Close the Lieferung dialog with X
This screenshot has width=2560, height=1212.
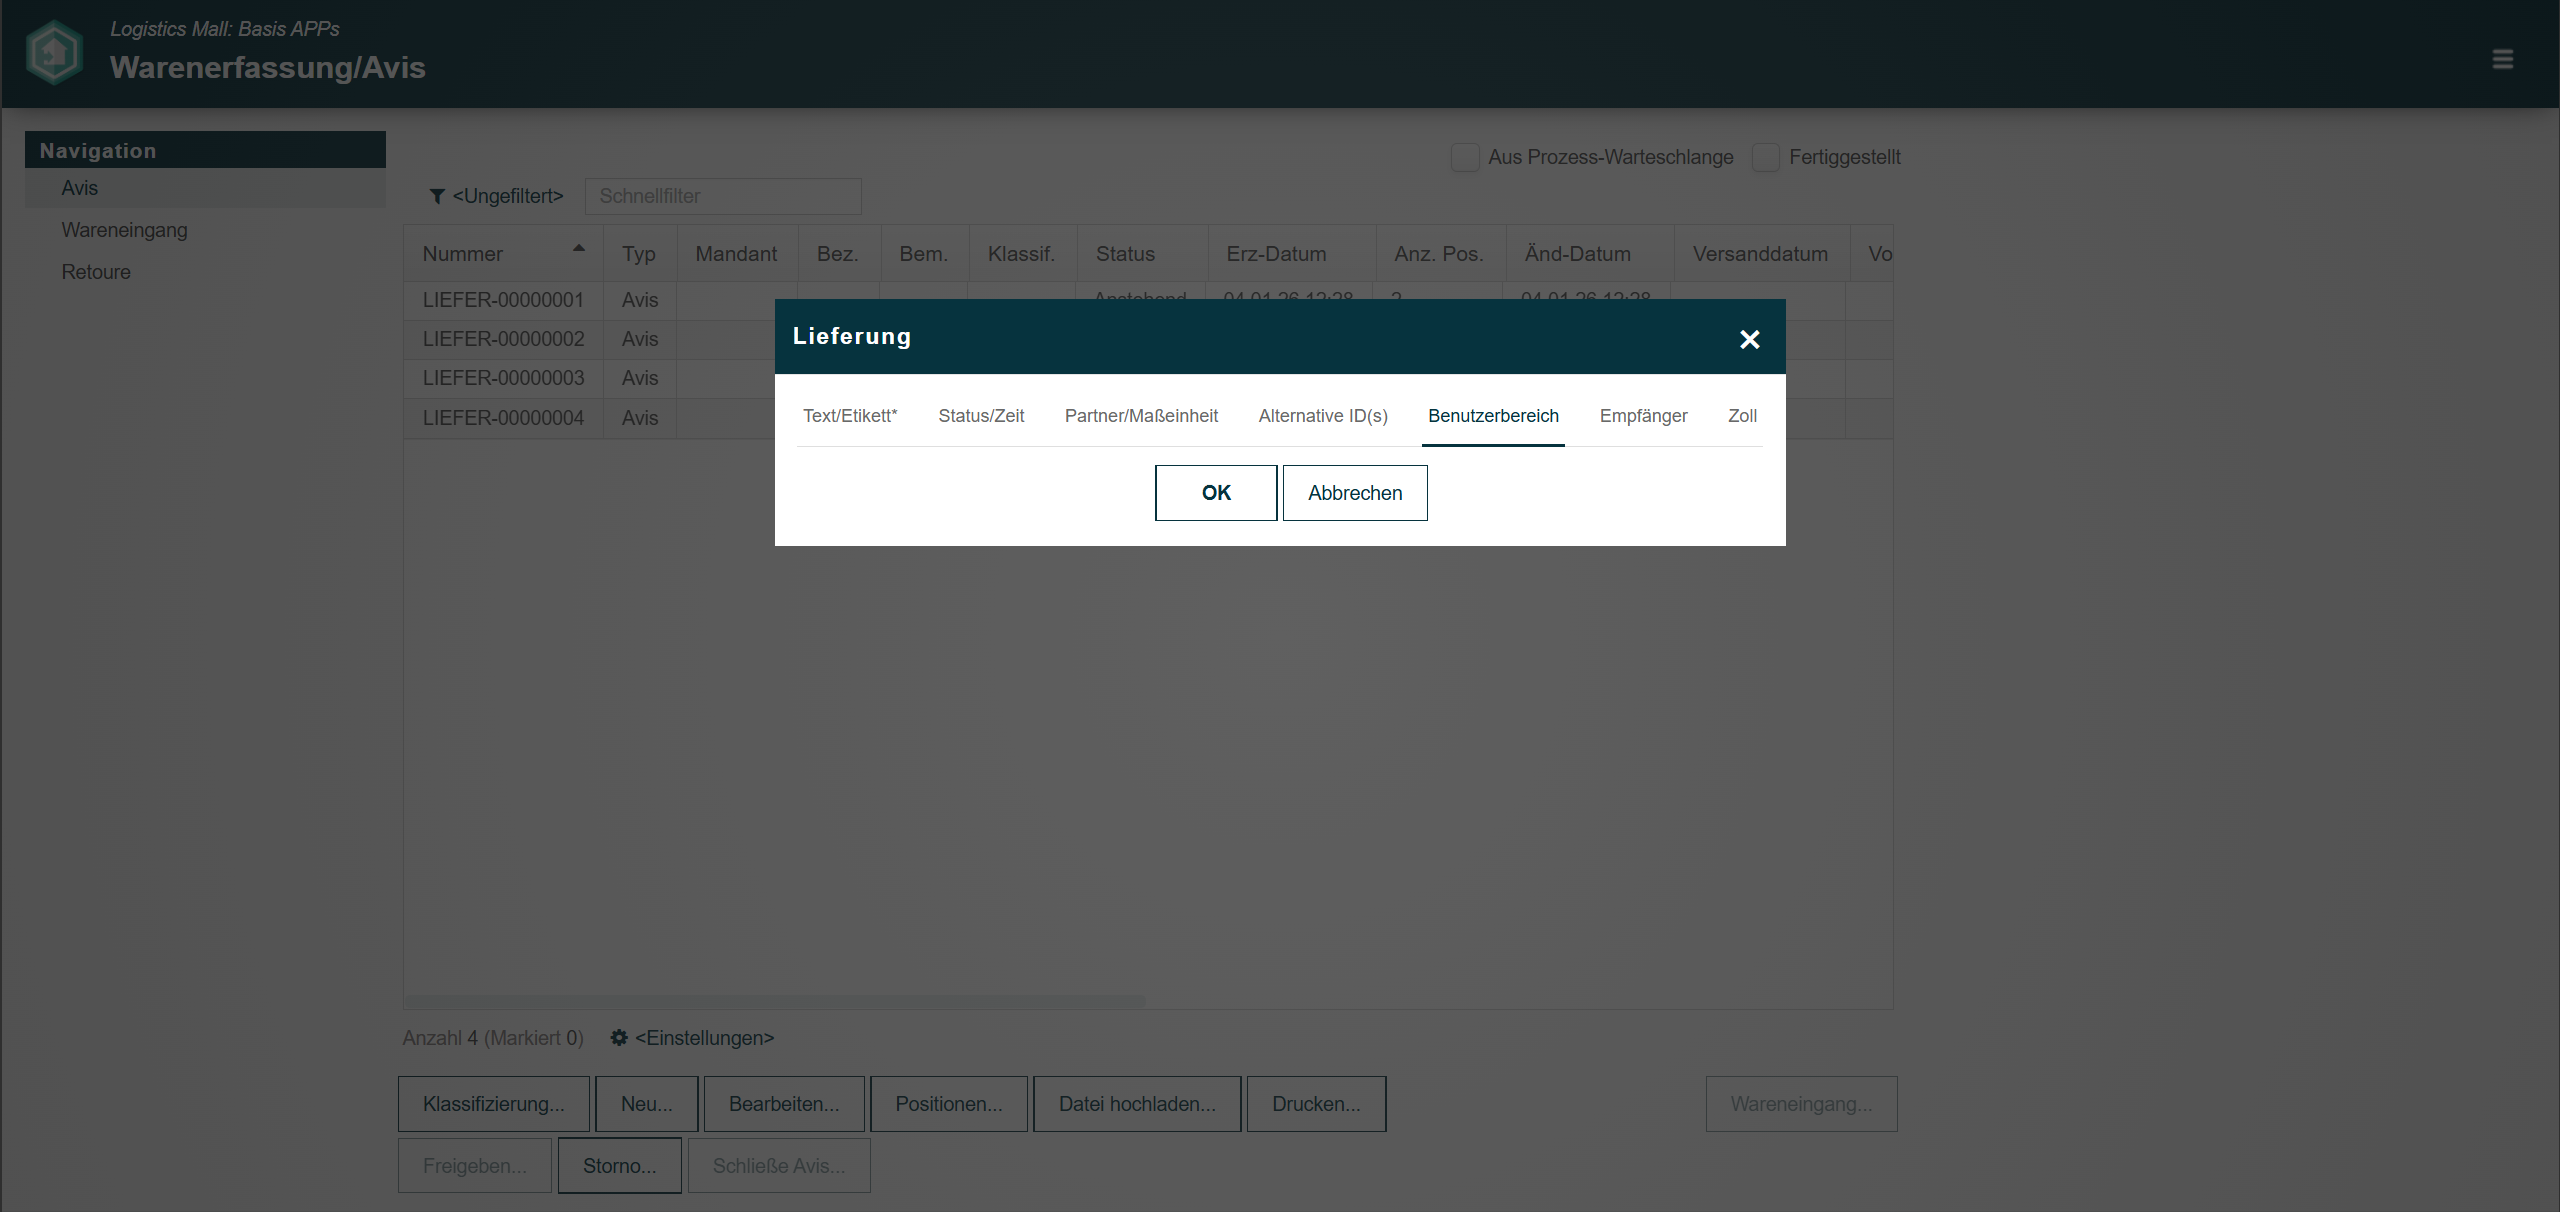tap(1749, 340)
